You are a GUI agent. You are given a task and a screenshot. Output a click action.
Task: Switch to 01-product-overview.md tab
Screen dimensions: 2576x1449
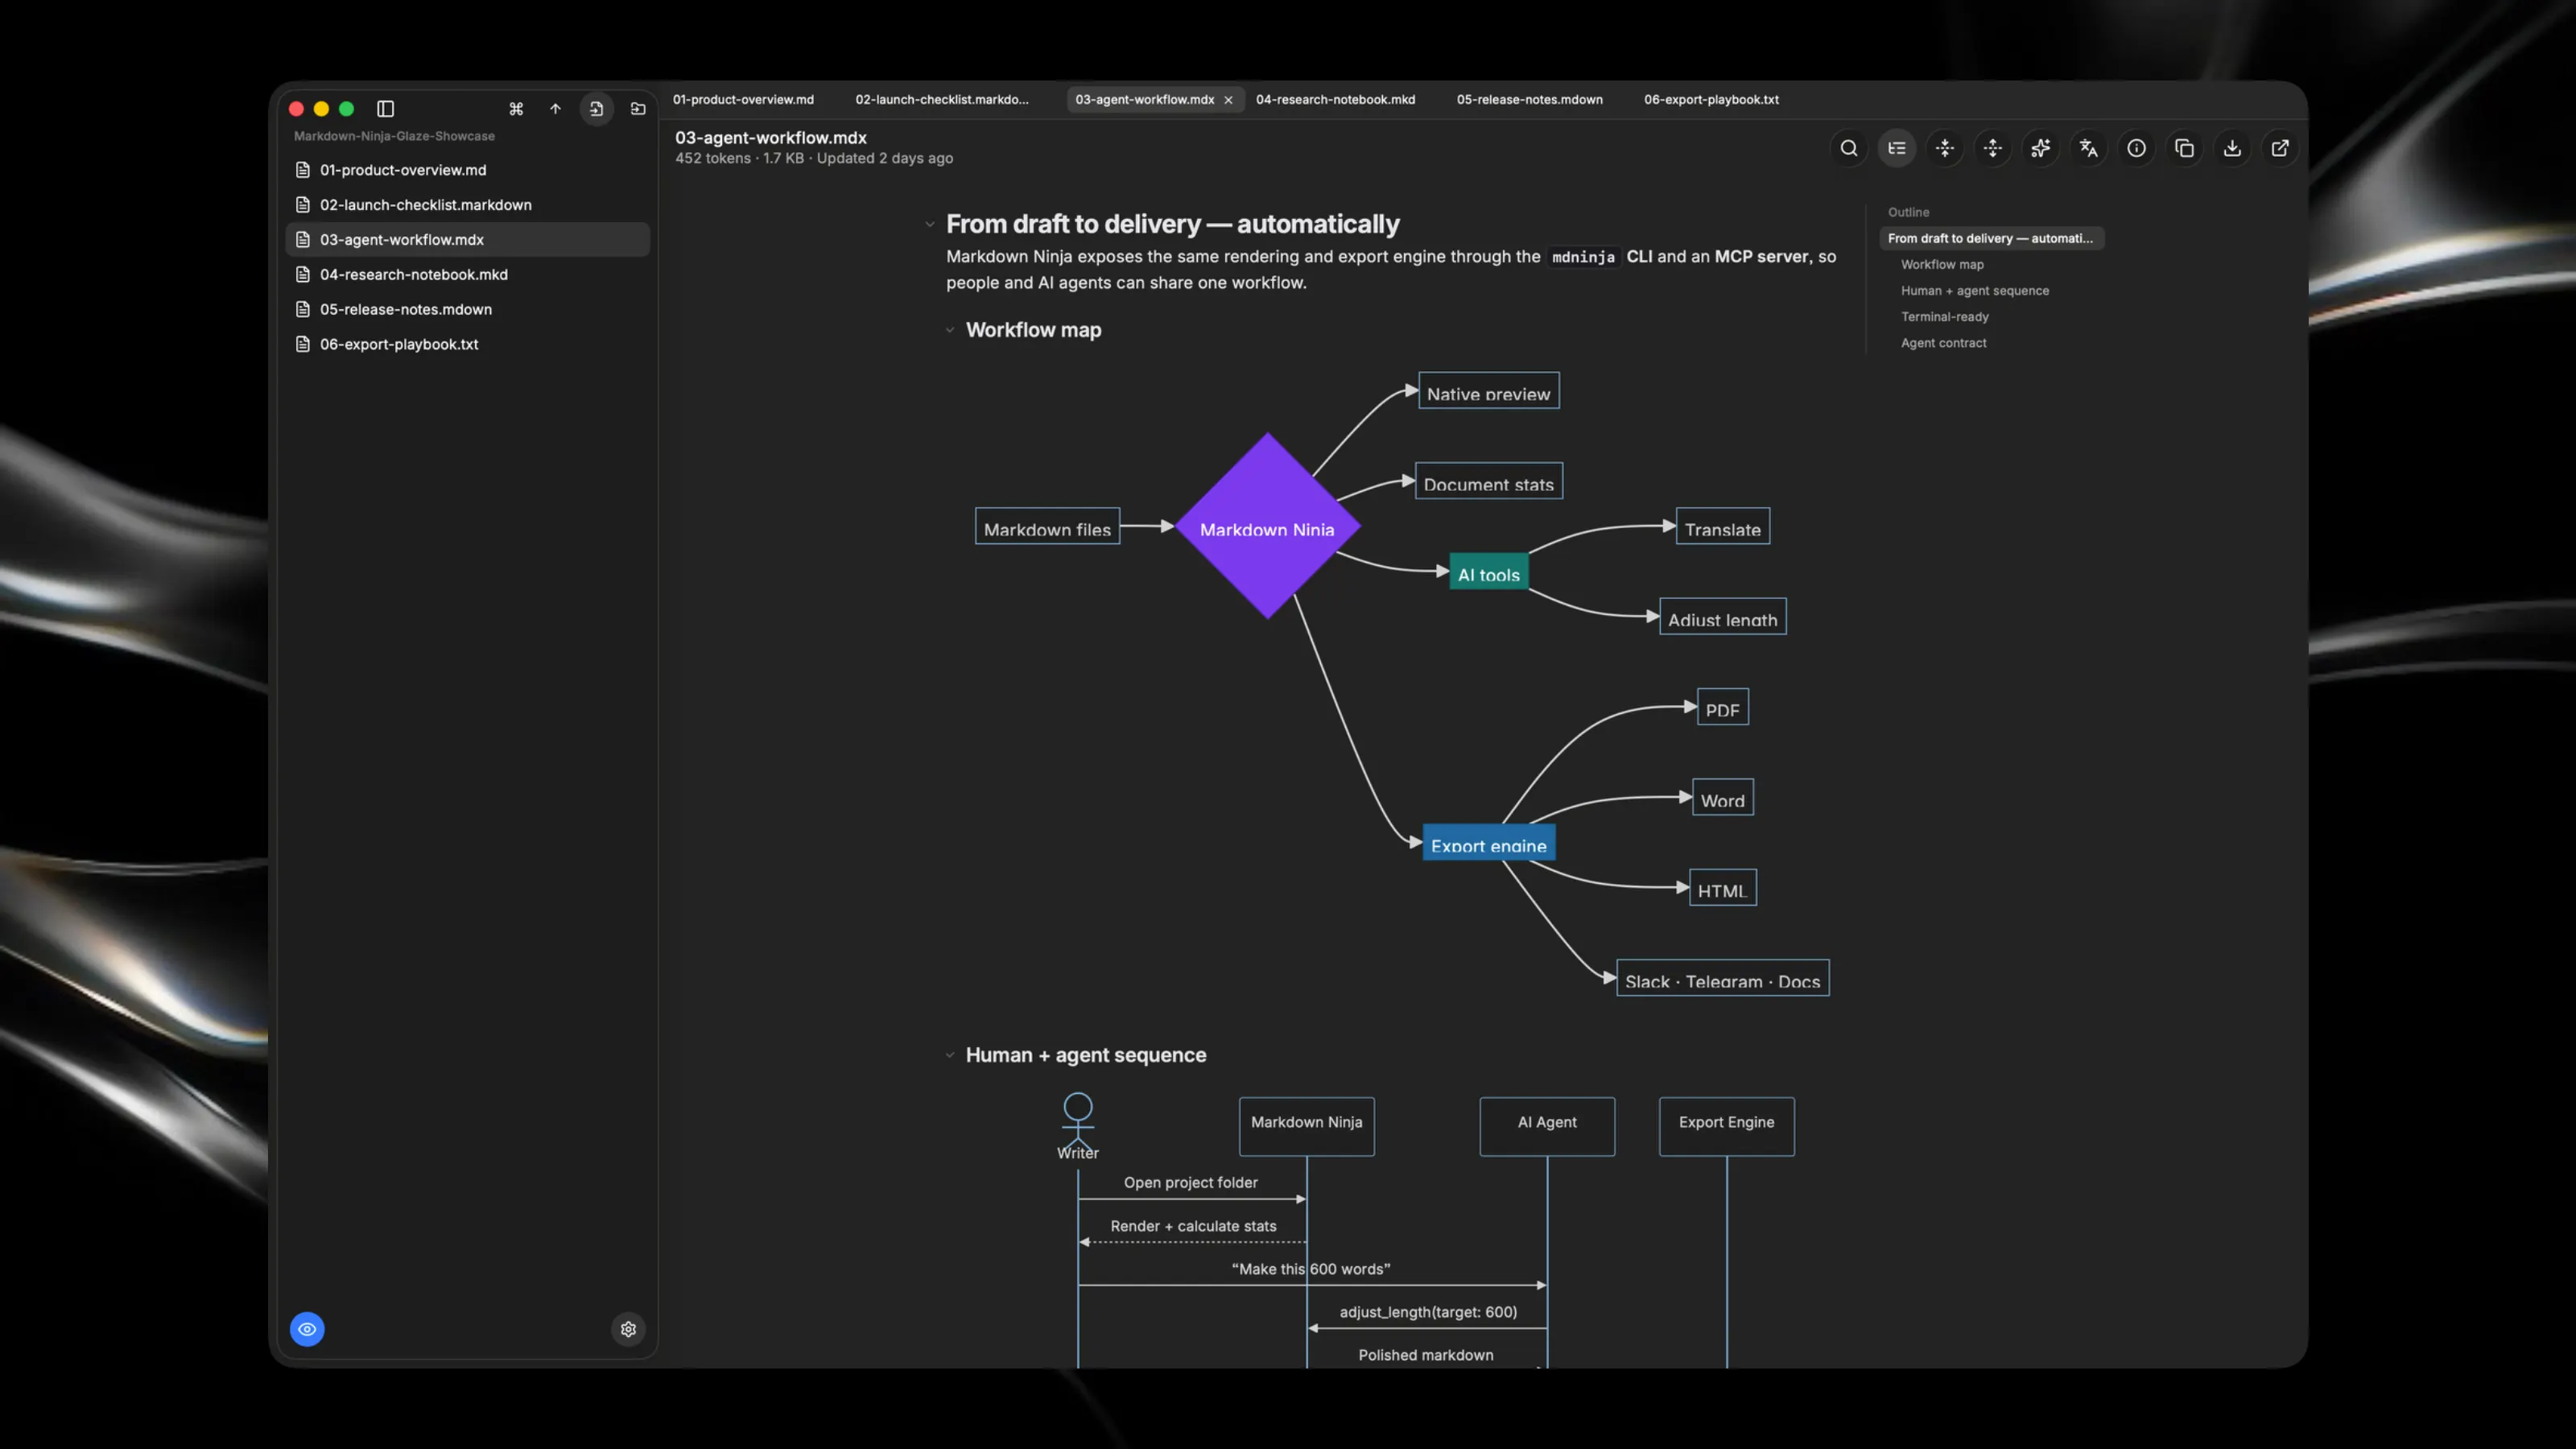coord(743,100)
